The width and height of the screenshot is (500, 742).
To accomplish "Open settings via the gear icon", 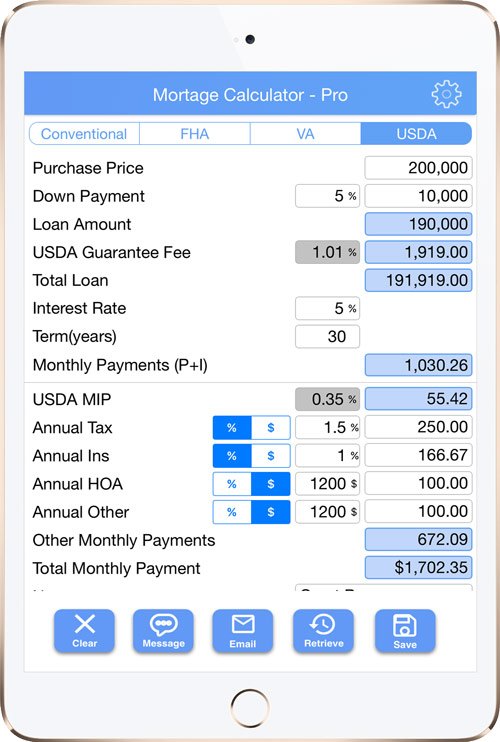I will click(446, 94).
